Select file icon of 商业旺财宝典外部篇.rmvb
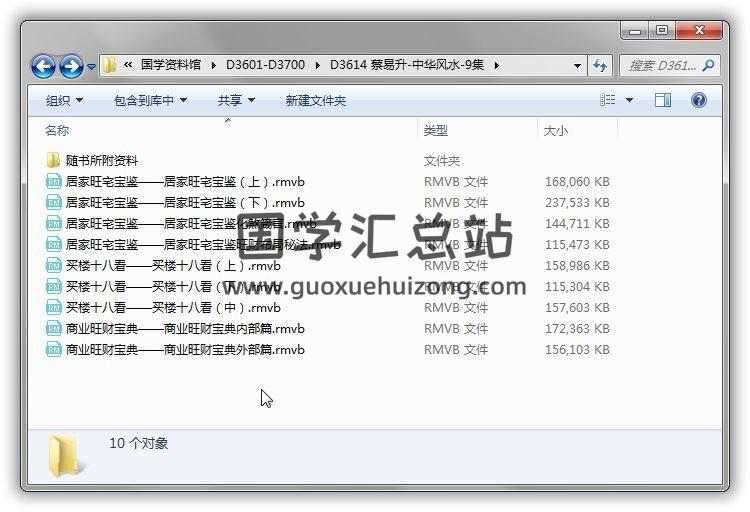This screenshot has height=512, width=750. (54, 350)
